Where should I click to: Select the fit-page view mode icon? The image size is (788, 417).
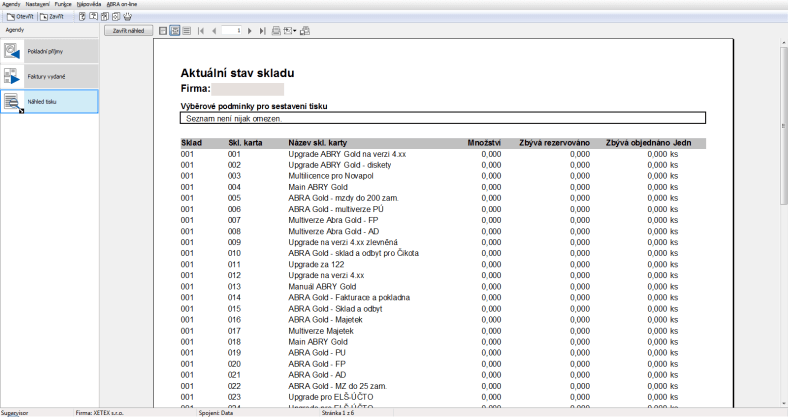(174, 31)
